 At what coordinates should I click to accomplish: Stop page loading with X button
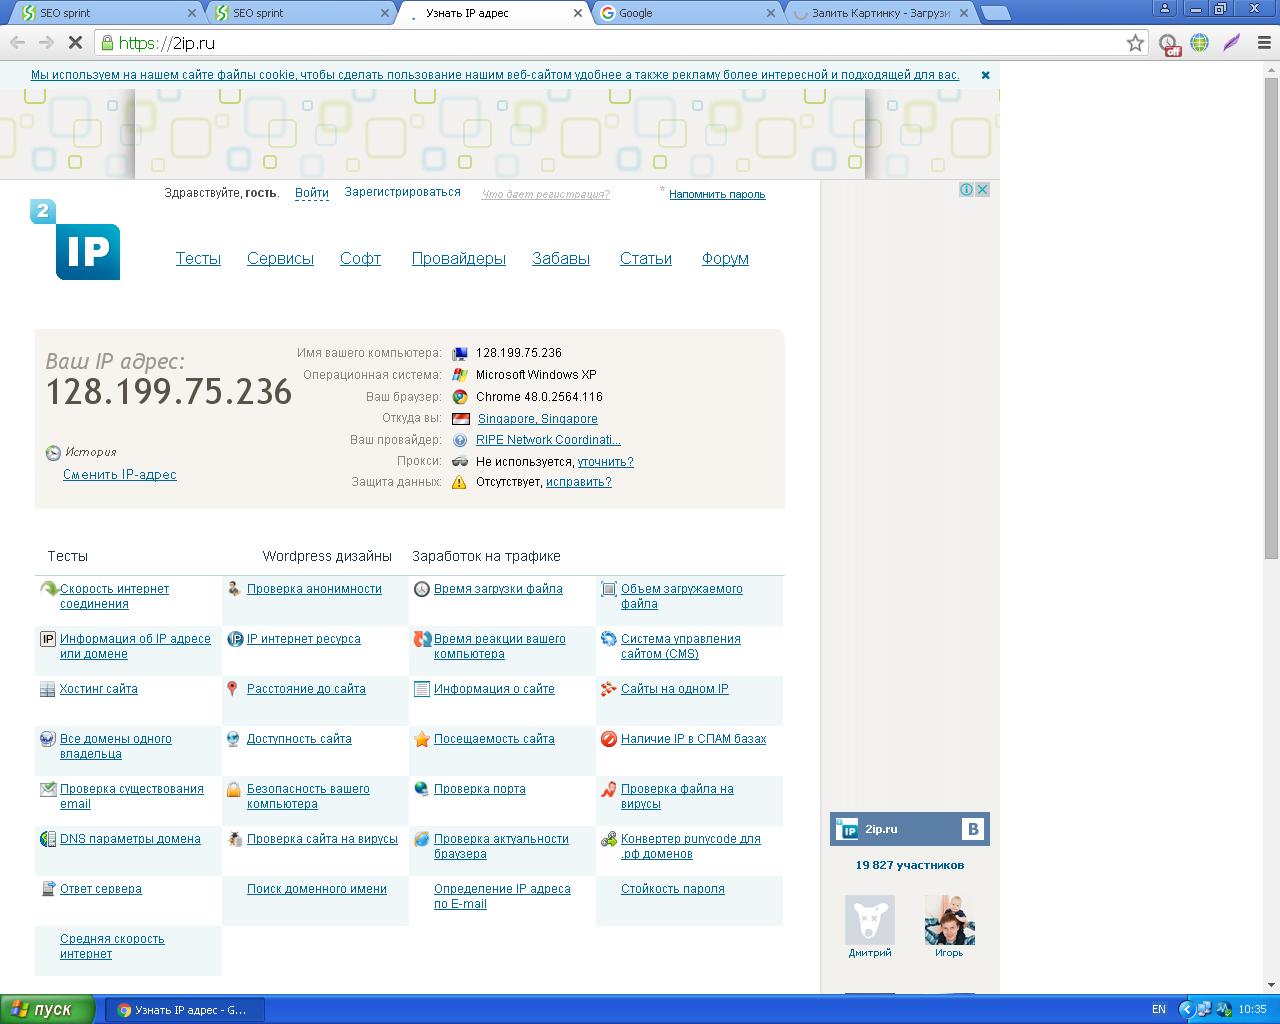(75, 43)
